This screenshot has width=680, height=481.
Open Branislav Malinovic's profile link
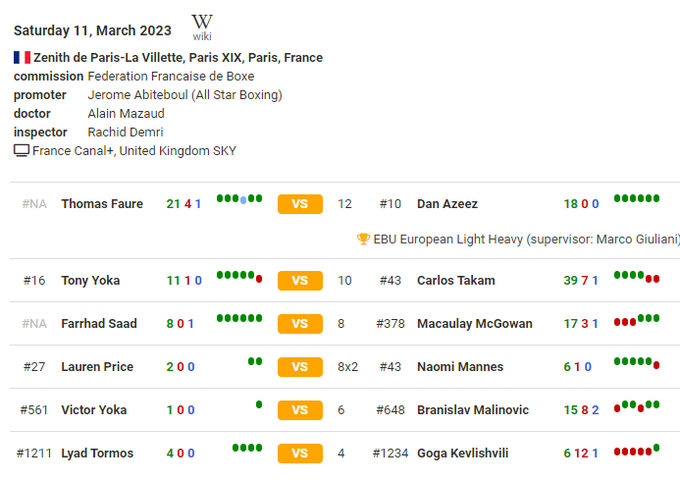472,410
